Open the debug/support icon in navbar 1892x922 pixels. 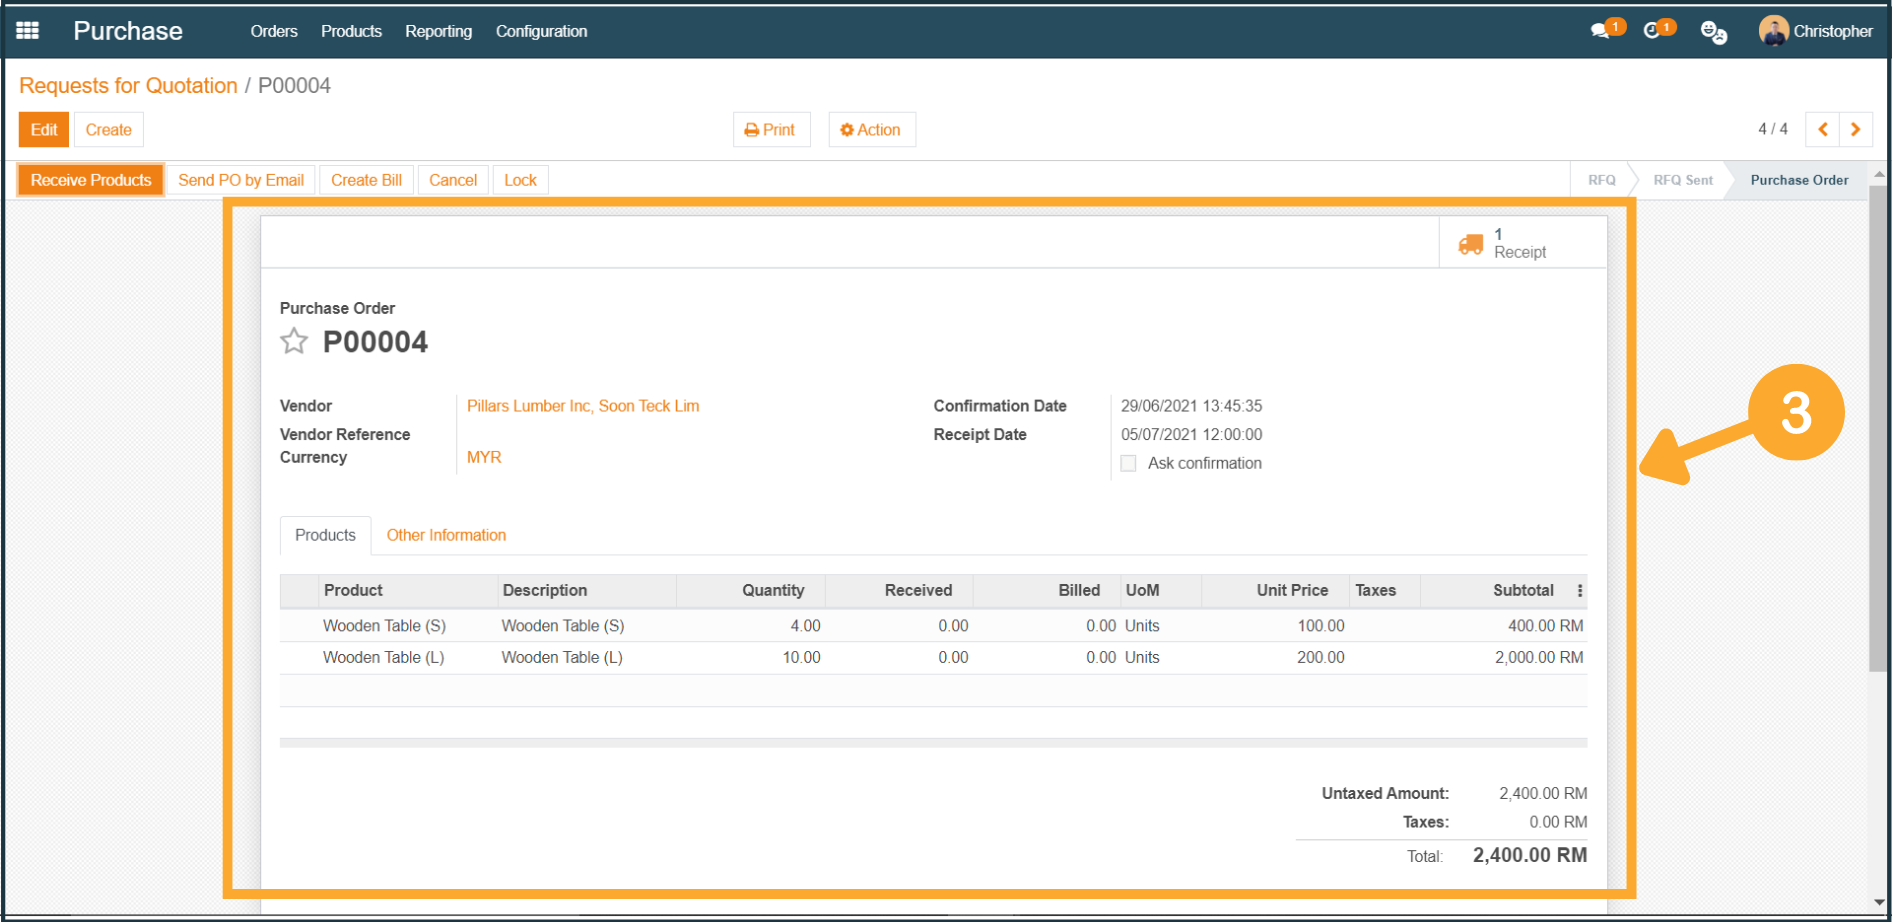tap(1713, 32)
